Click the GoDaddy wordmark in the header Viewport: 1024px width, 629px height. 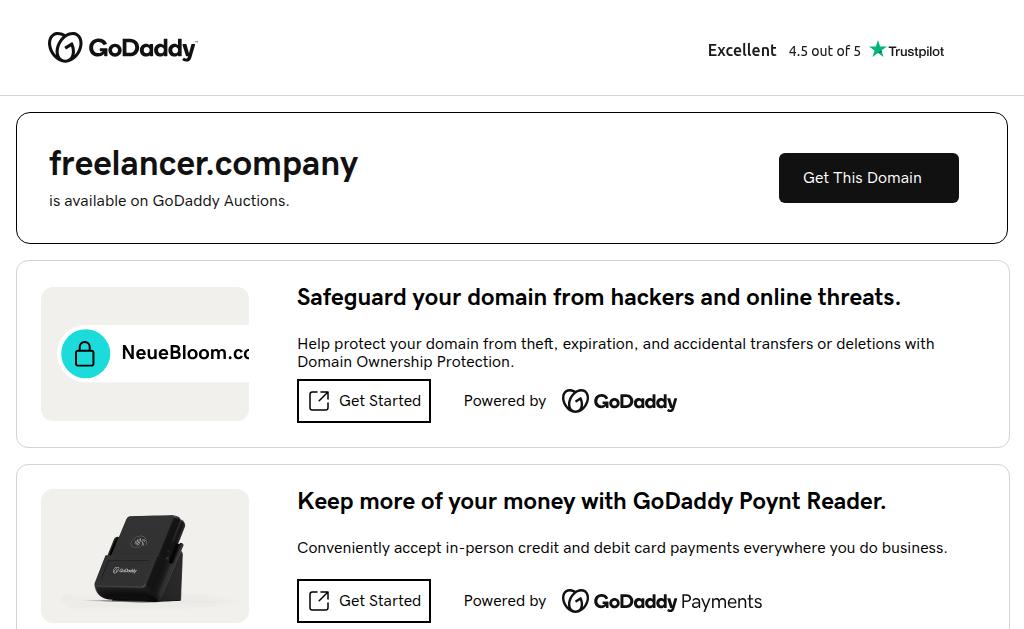click(x=142, y=48)
